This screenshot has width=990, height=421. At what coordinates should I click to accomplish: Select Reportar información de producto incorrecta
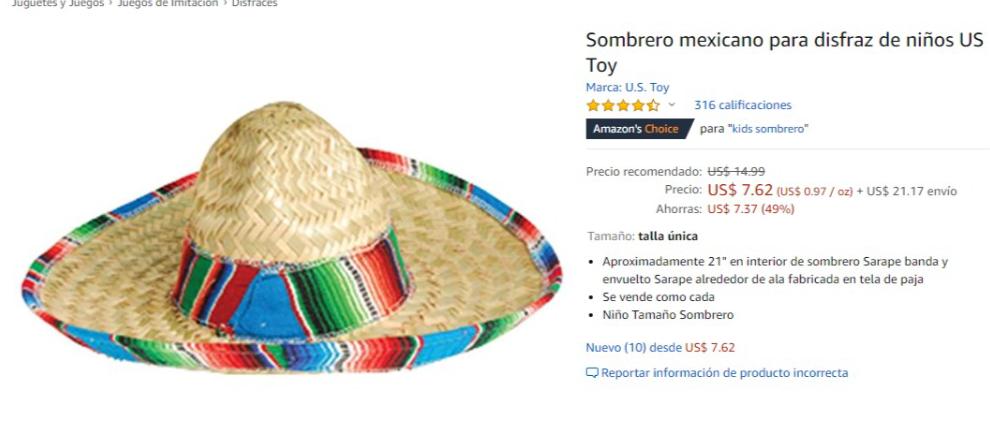tap(724, 373)
